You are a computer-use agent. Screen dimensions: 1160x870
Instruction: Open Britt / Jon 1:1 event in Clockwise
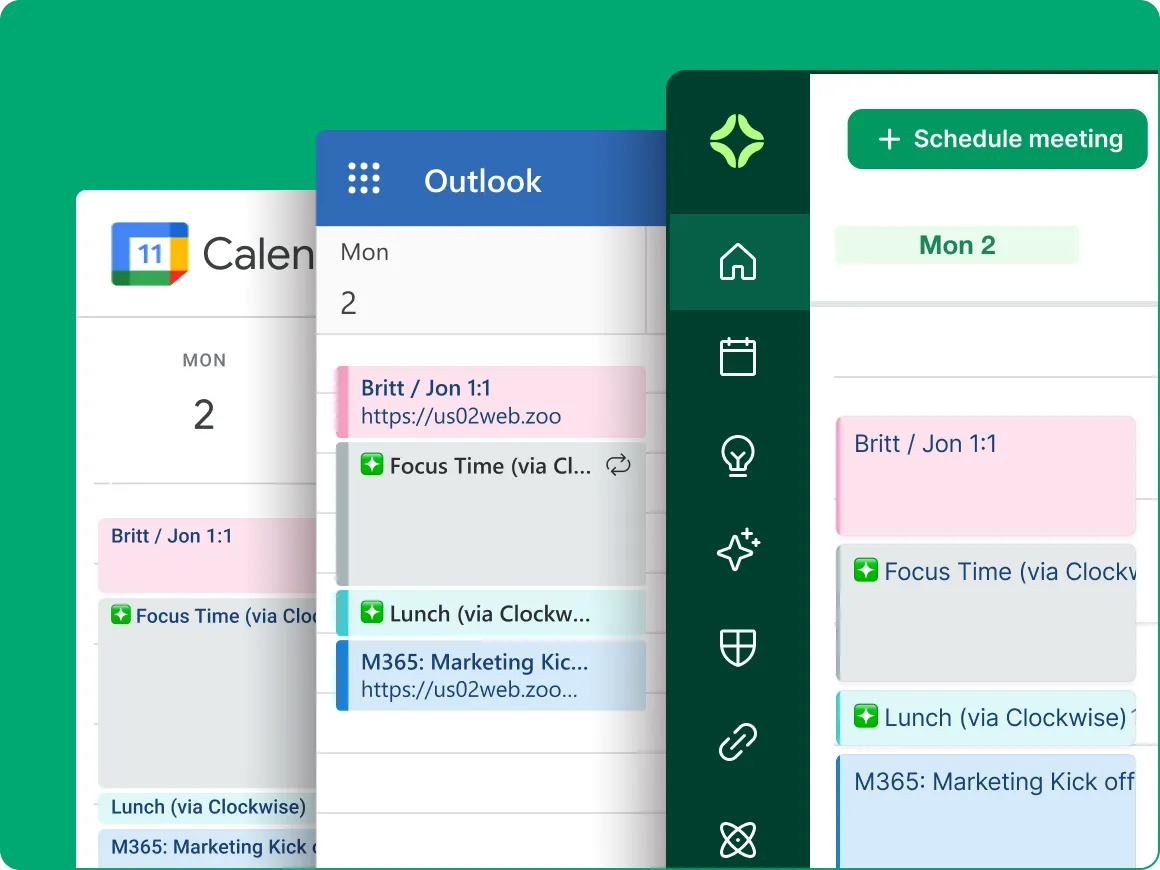(x=985, y=476)
